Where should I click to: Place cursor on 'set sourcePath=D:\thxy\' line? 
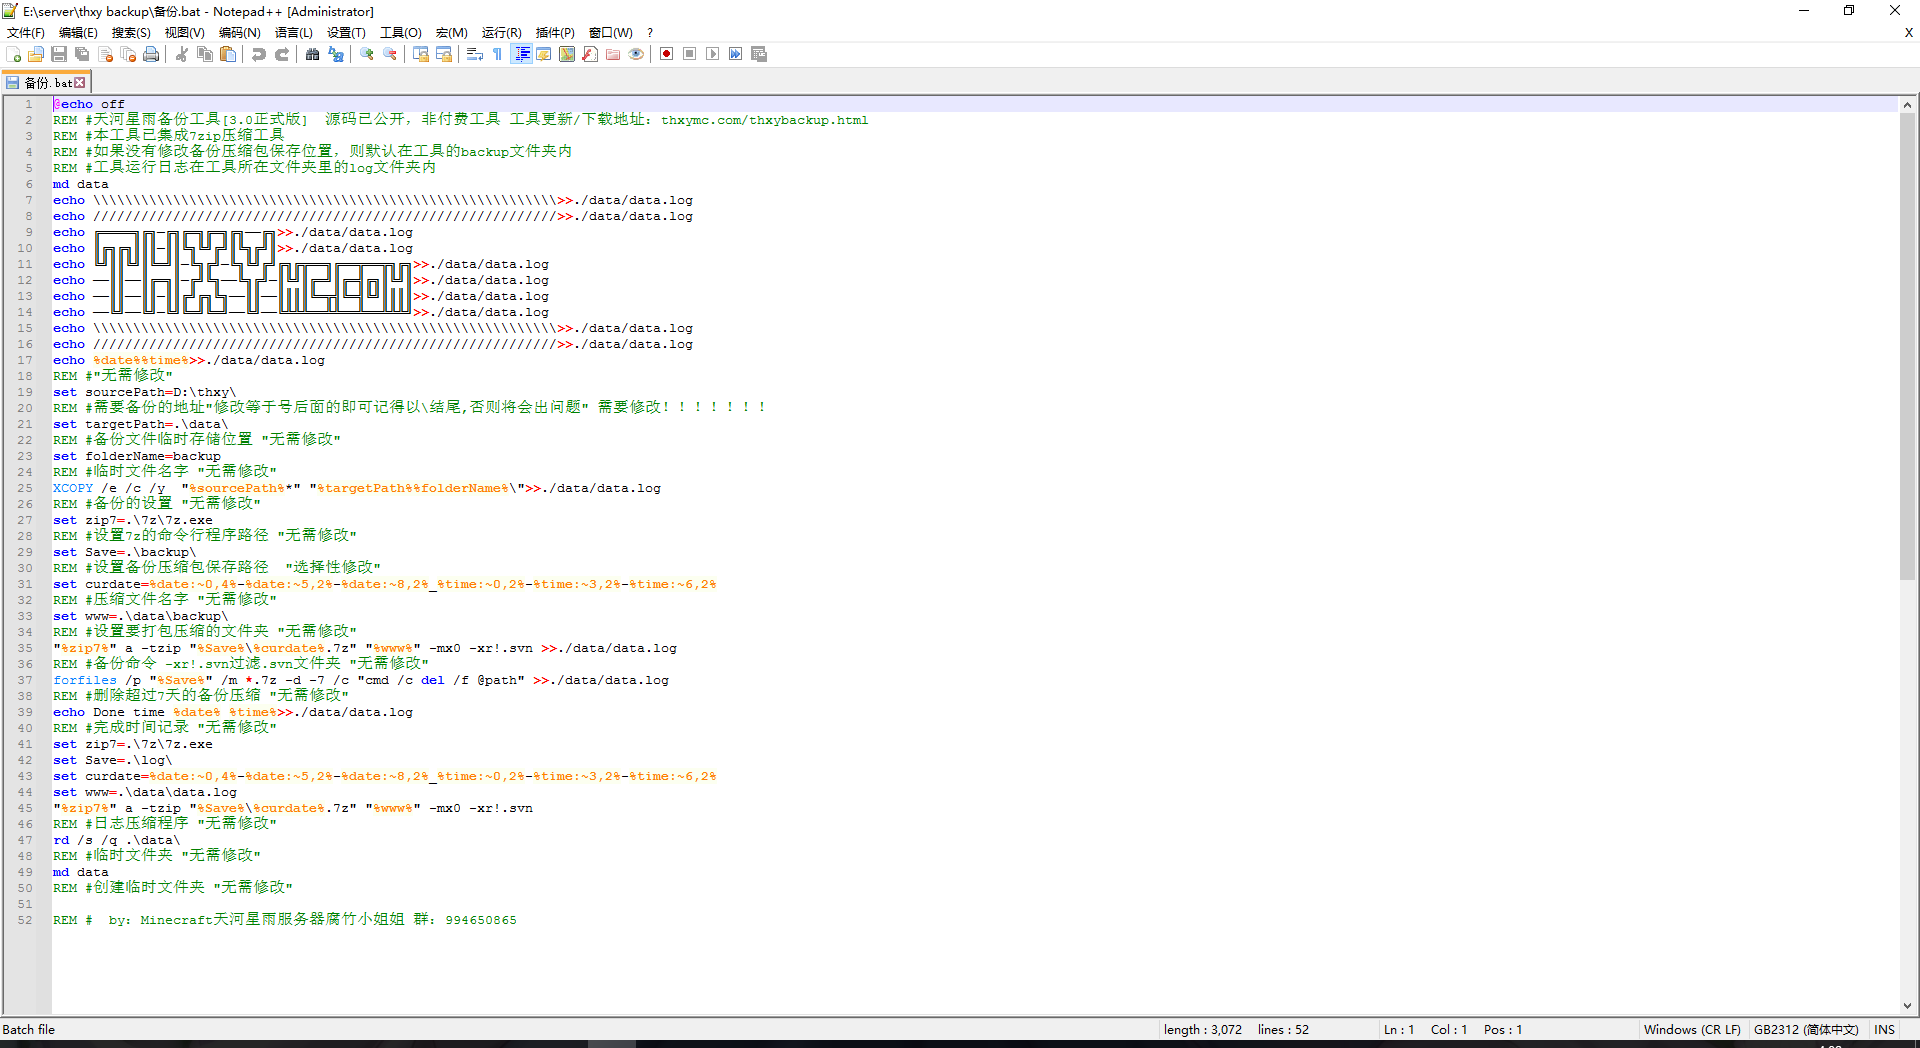(145, 392)
